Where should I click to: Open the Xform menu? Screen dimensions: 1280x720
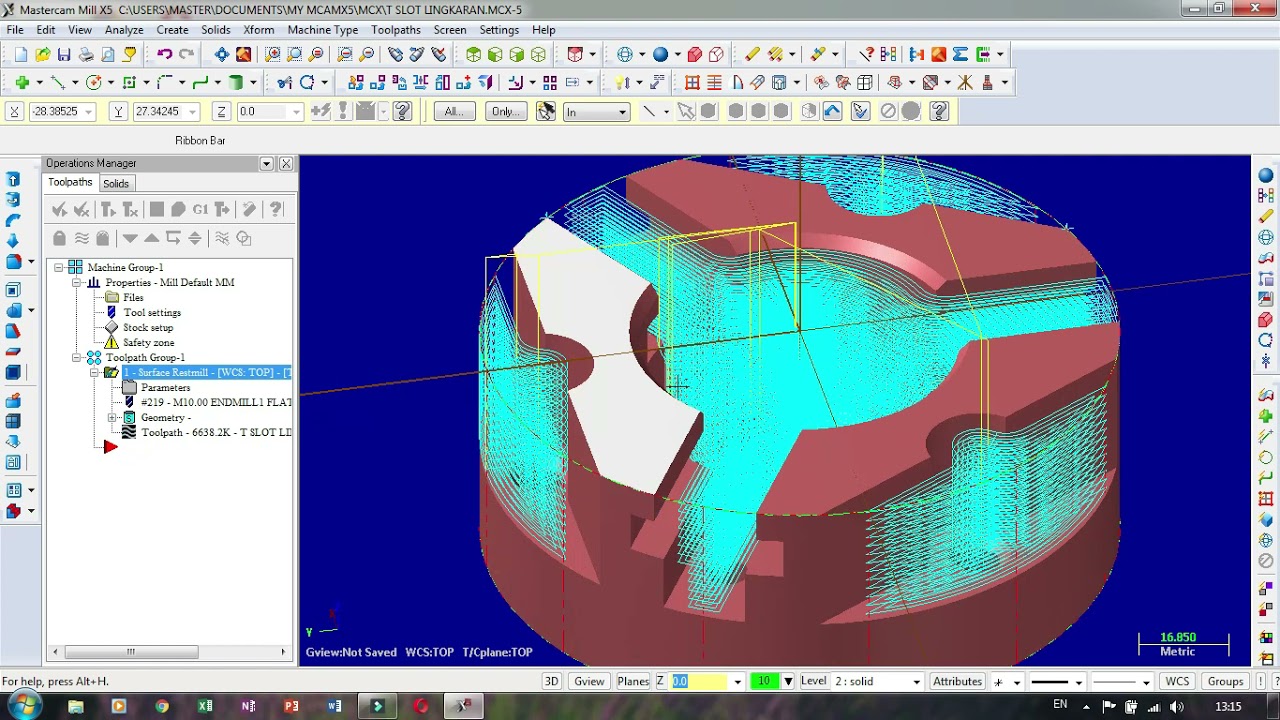(x=258, y=30)
